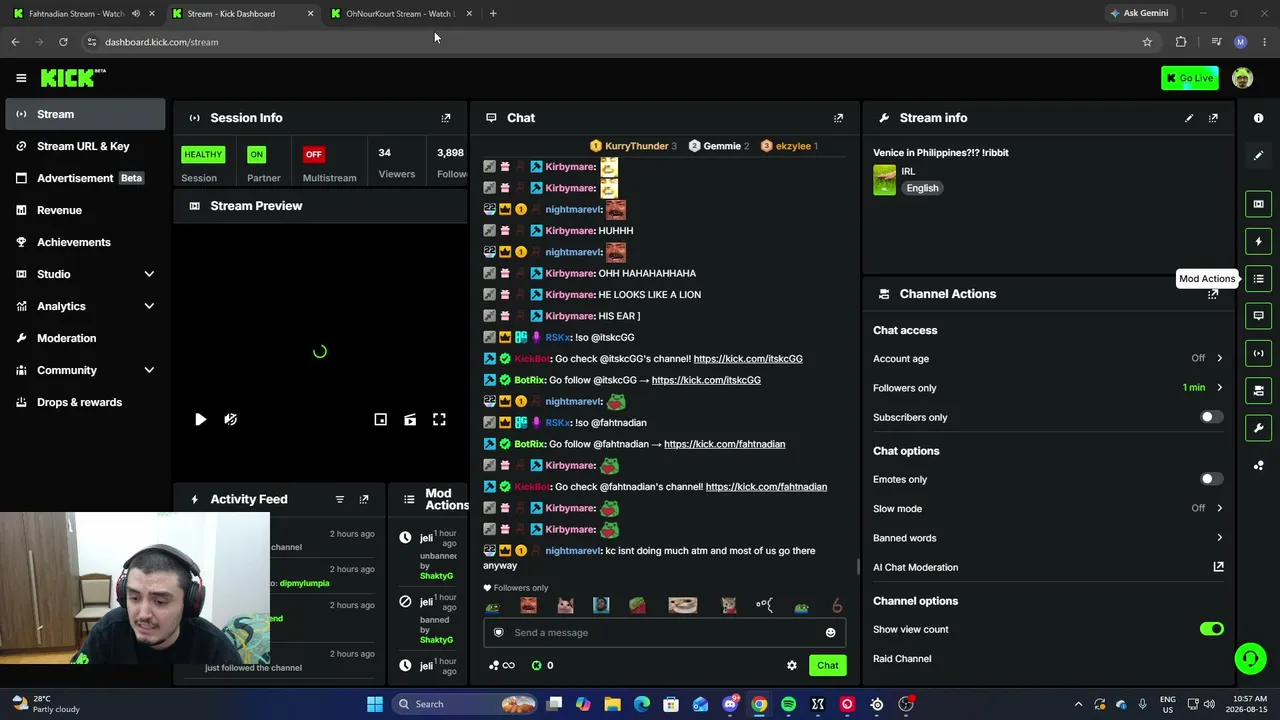The image size is (1280, 720).
Task: Open the Revenue page
Action: point(85,210)
